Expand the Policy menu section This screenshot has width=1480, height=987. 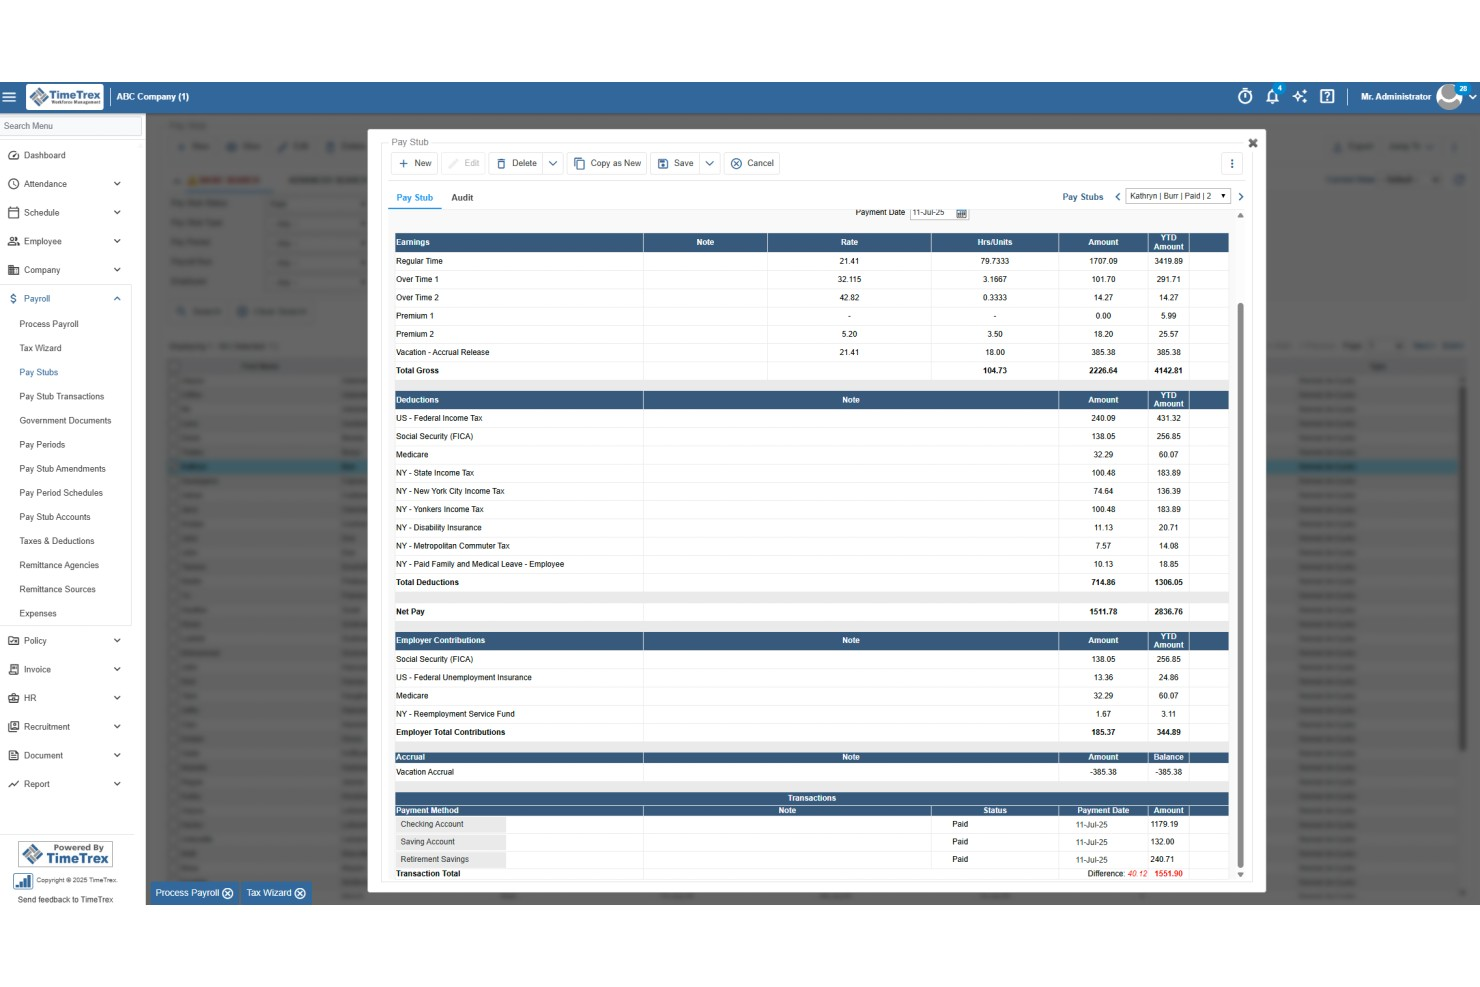click(117, 641)
